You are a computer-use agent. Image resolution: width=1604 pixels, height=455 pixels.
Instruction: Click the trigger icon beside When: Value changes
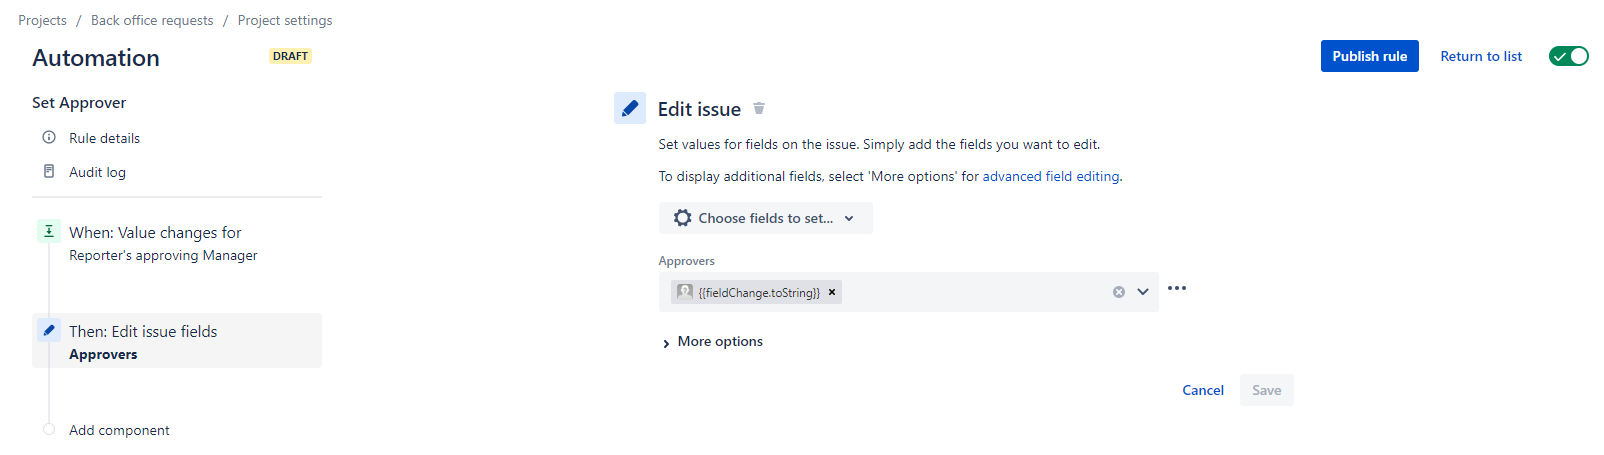click(x=48, y=231)
